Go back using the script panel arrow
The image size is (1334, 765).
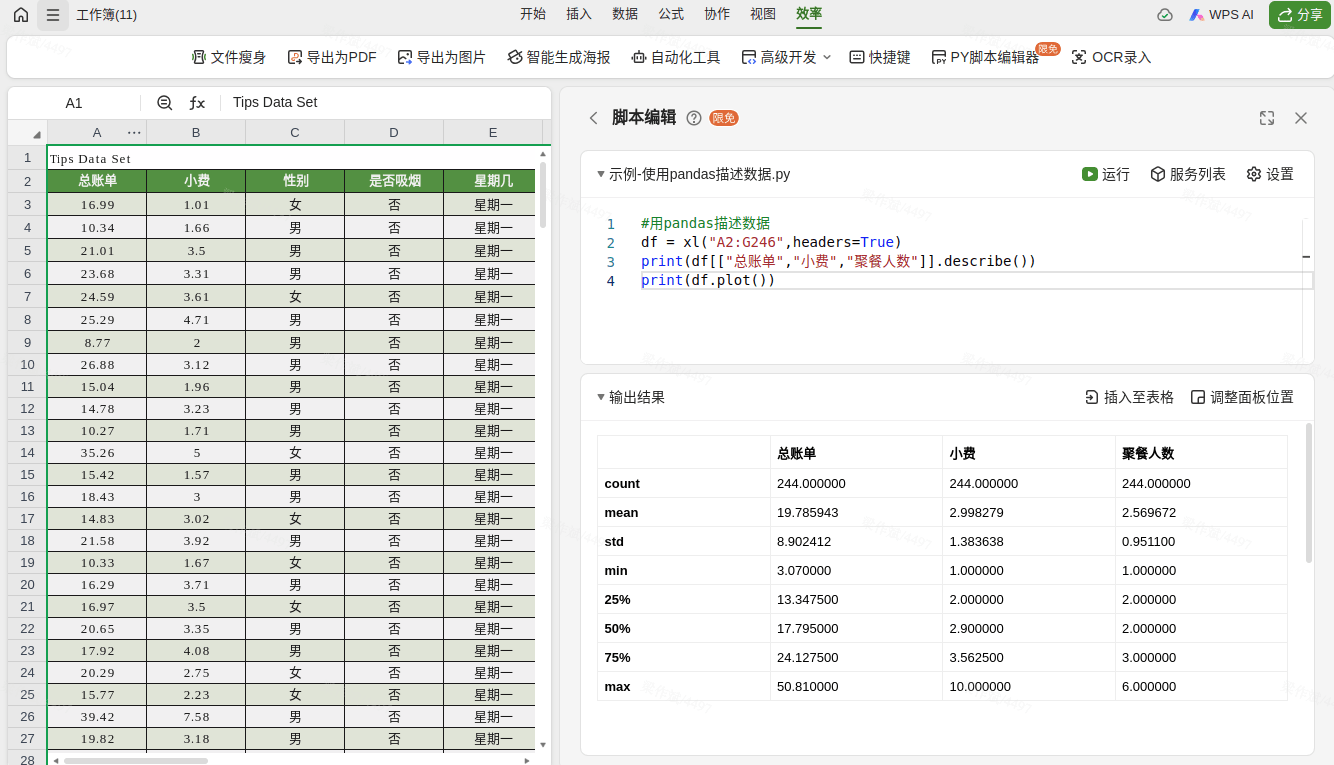(593, 118)
